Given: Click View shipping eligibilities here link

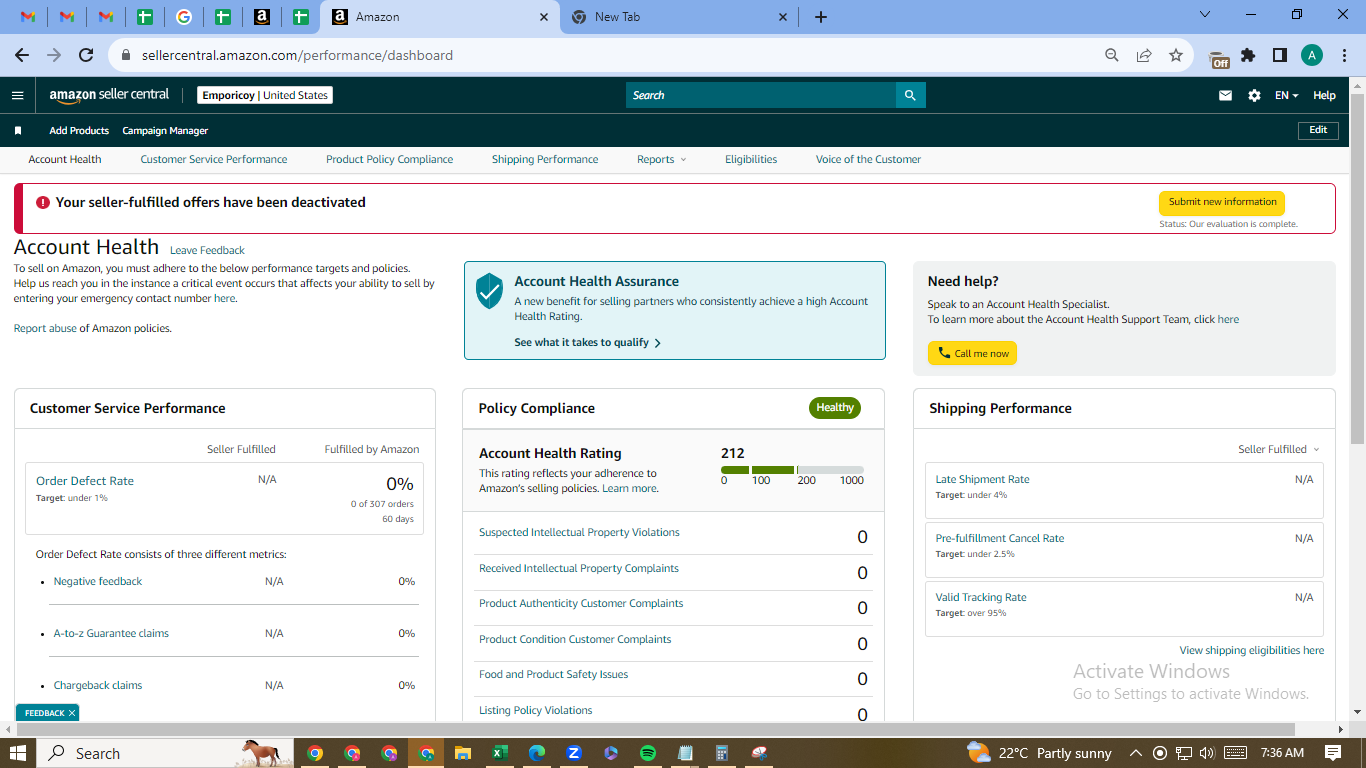Looking at the screenshot, I should point(1252,650).
